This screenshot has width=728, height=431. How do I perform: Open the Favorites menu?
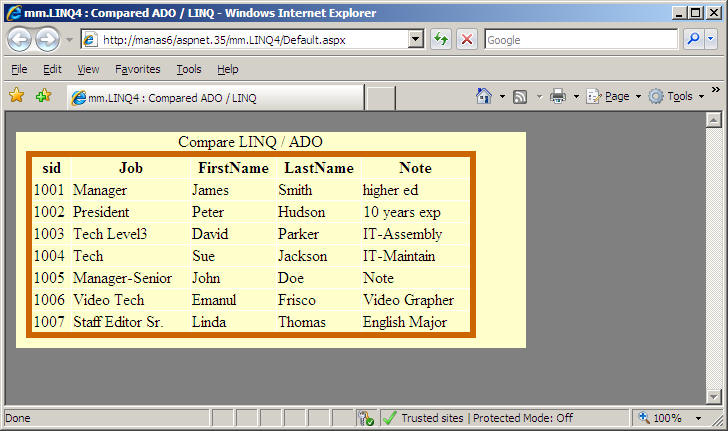point(137,69)
